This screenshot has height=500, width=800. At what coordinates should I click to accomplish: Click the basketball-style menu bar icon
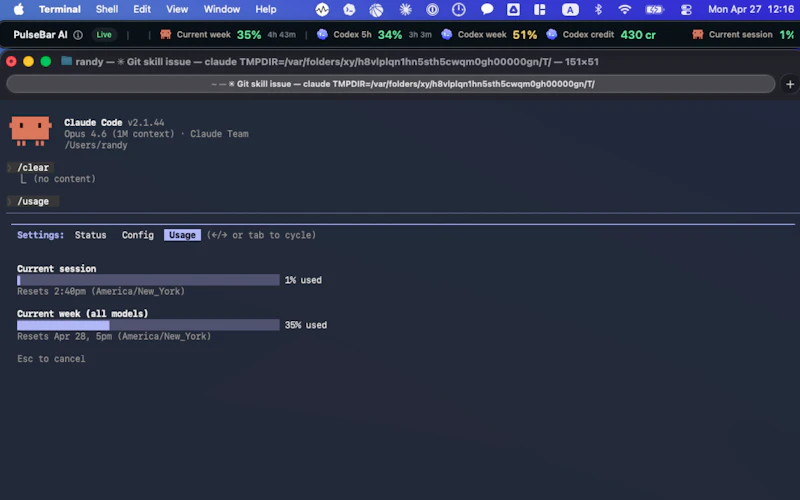point(377,9)
